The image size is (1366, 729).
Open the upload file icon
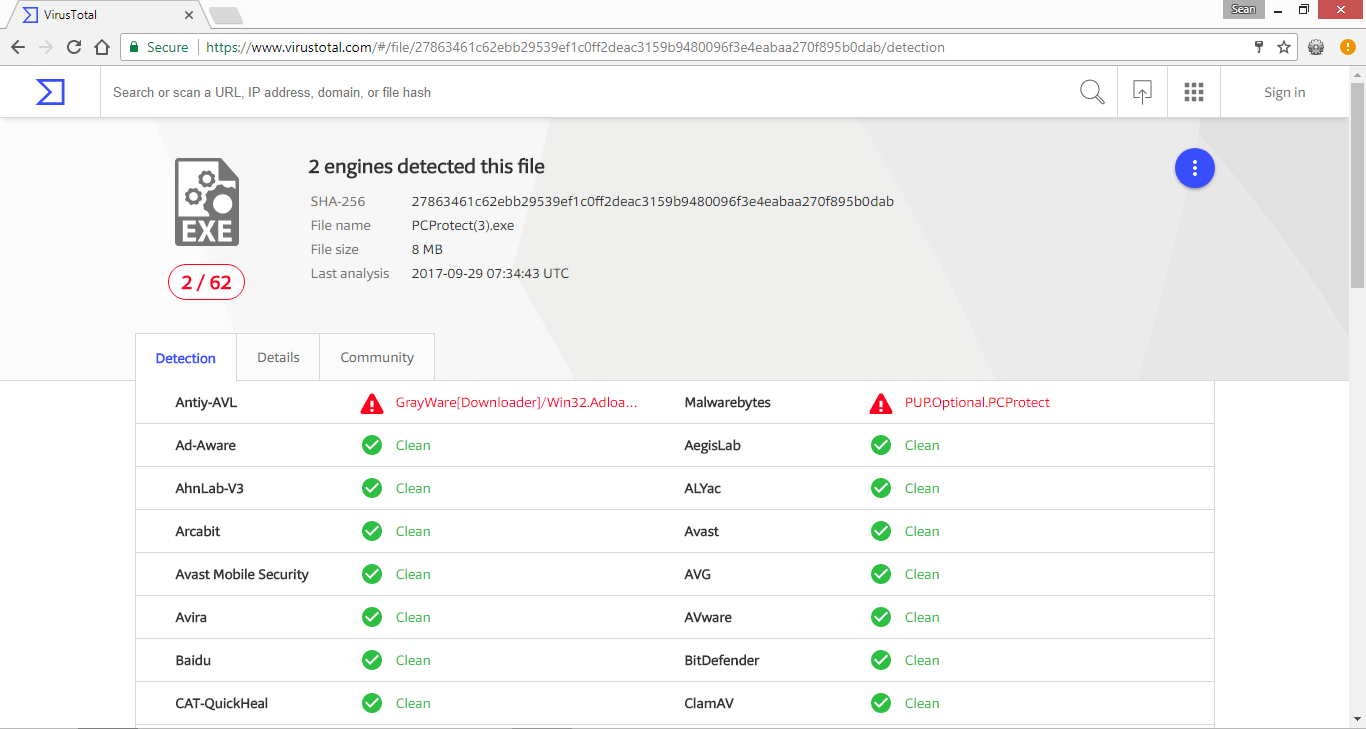(x=1142, y=92)
